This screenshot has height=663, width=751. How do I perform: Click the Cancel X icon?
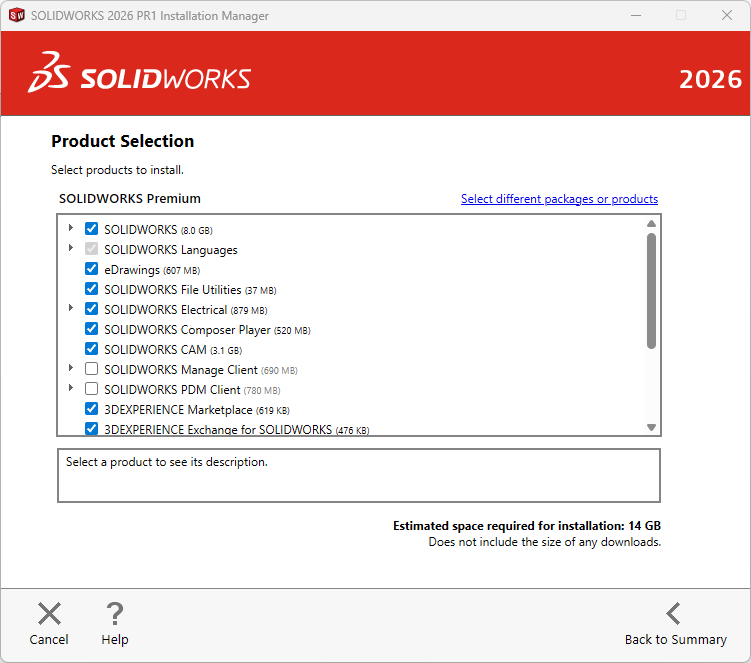[49, 614]
